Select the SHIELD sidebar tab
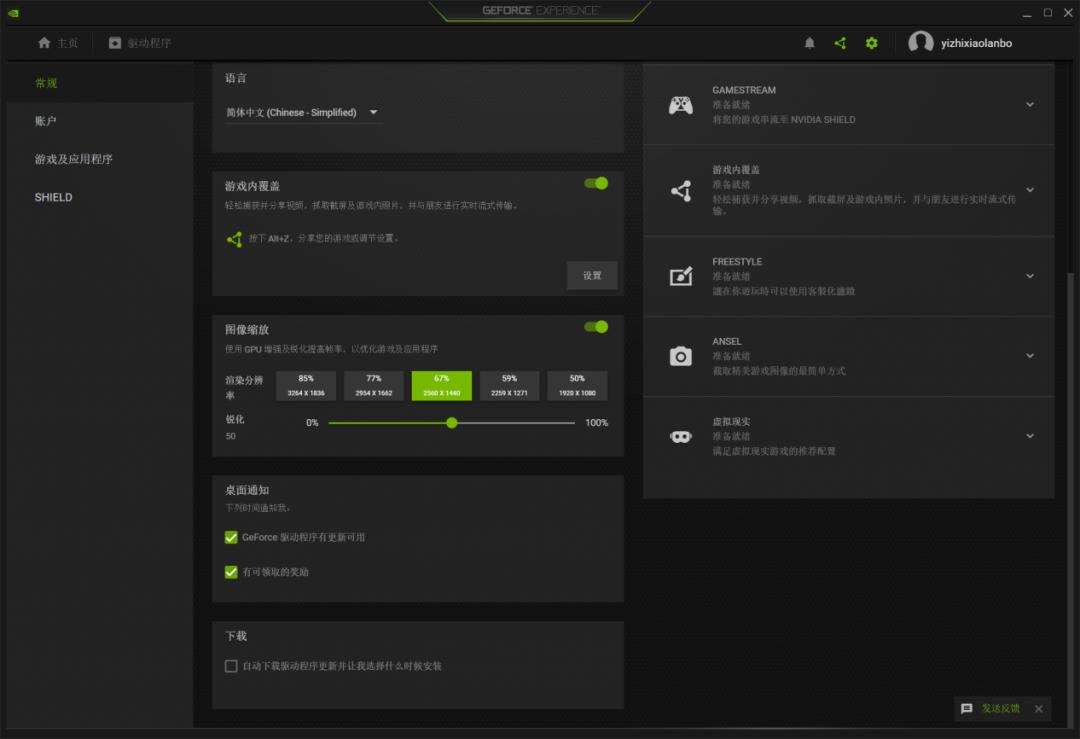 click(x=100, y=197)
